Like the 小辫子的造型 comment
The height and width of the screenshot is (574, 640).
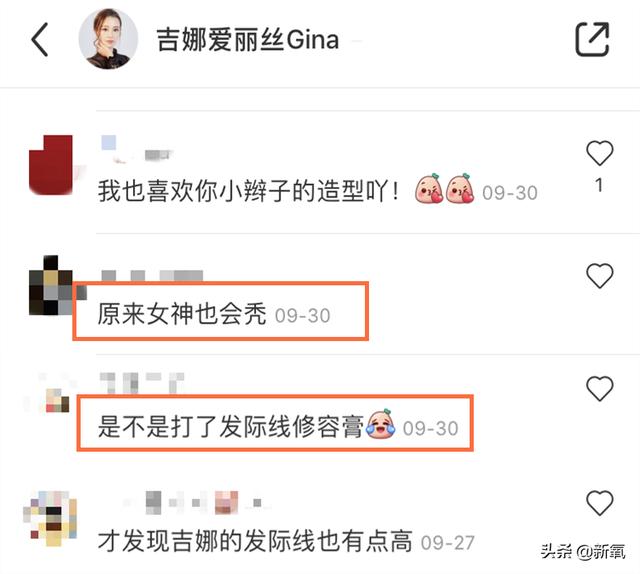pyautogui.click(x=600, y=153)
